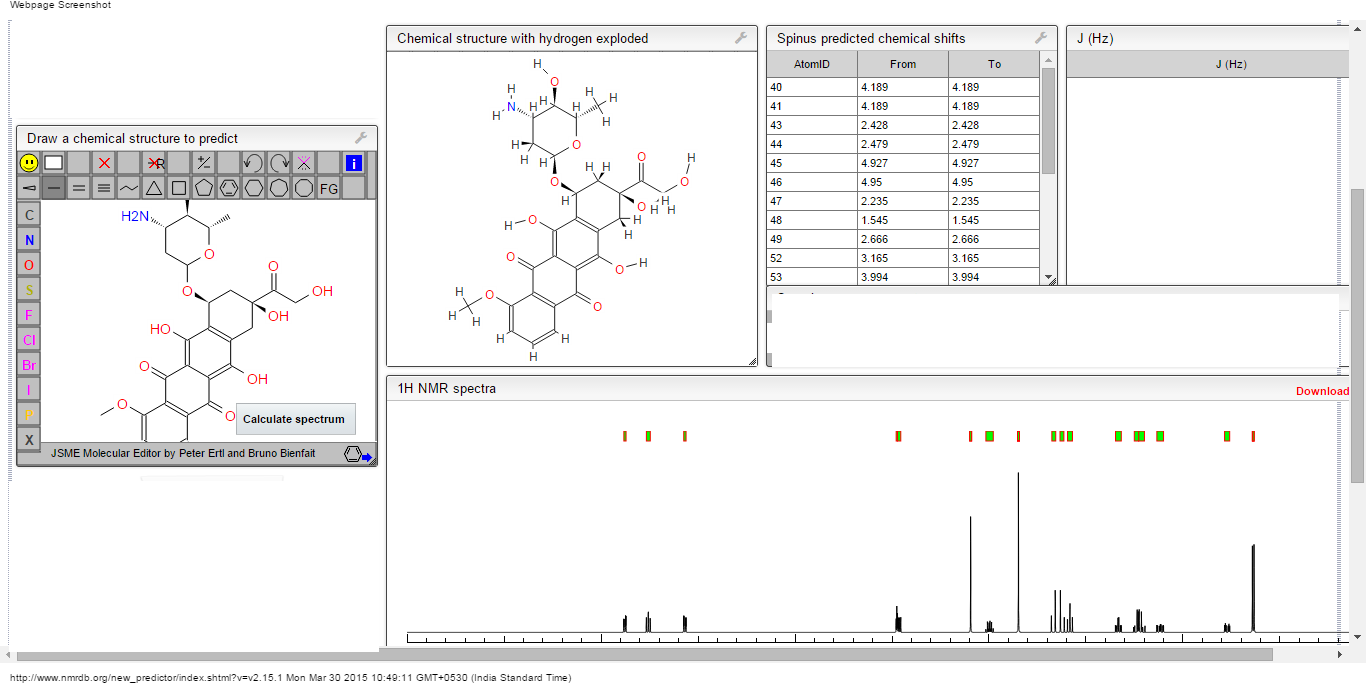This screenshot has width=1366, height=683.
Task: Click the J (Hz) column header
Action: tap(1230, 64)
